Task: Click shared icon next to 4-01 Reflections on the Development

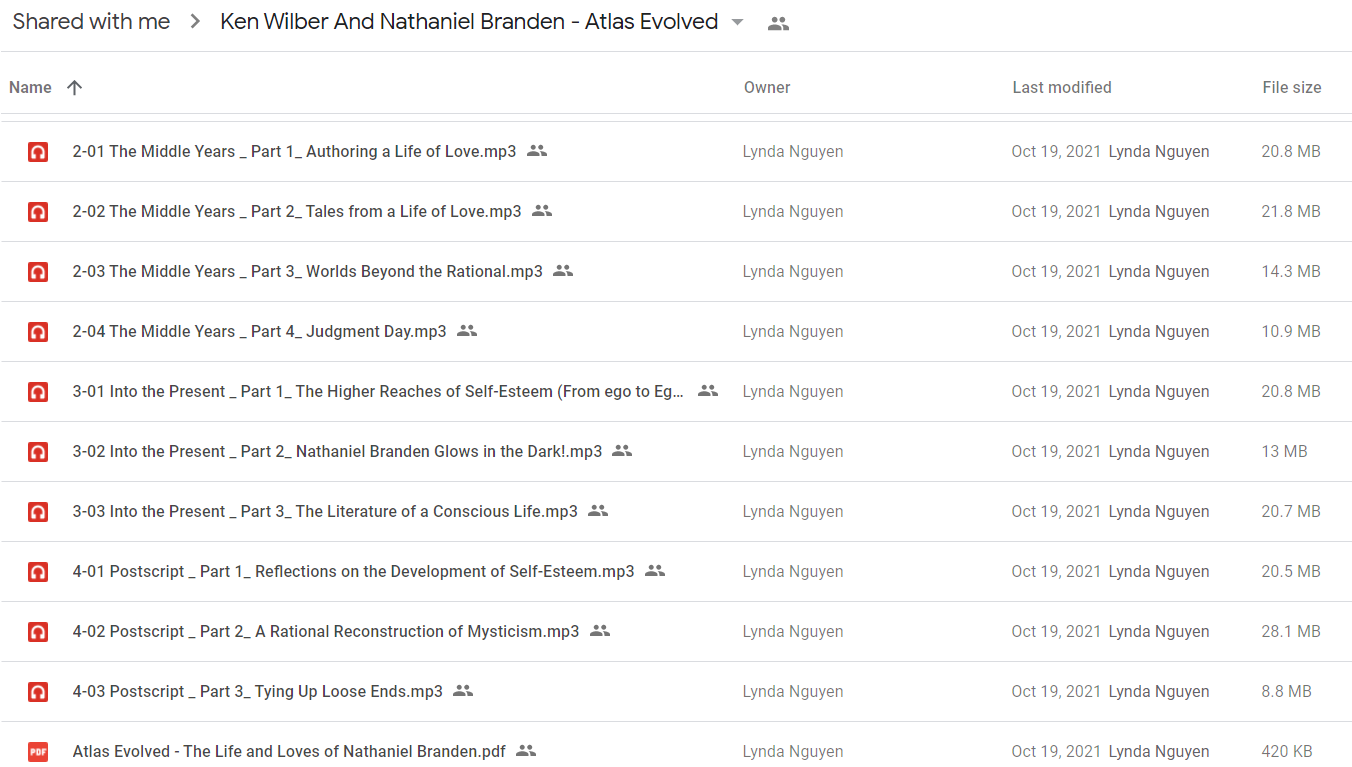Action: point(655,571)
